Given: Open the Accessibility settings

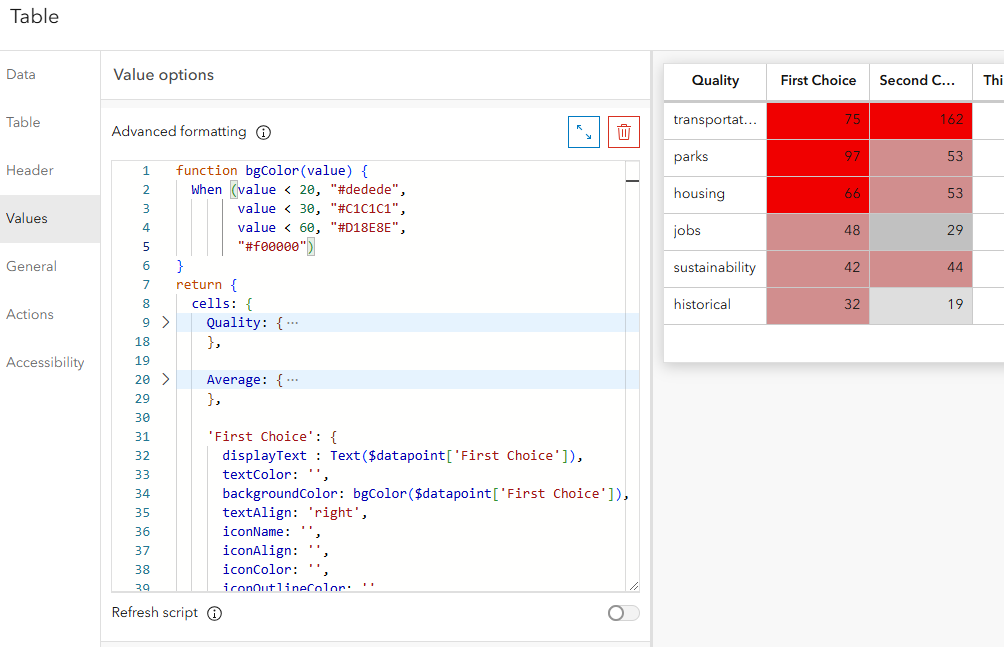Looking at the screenshot, I should pyautogui.click(x=45, y=362).
